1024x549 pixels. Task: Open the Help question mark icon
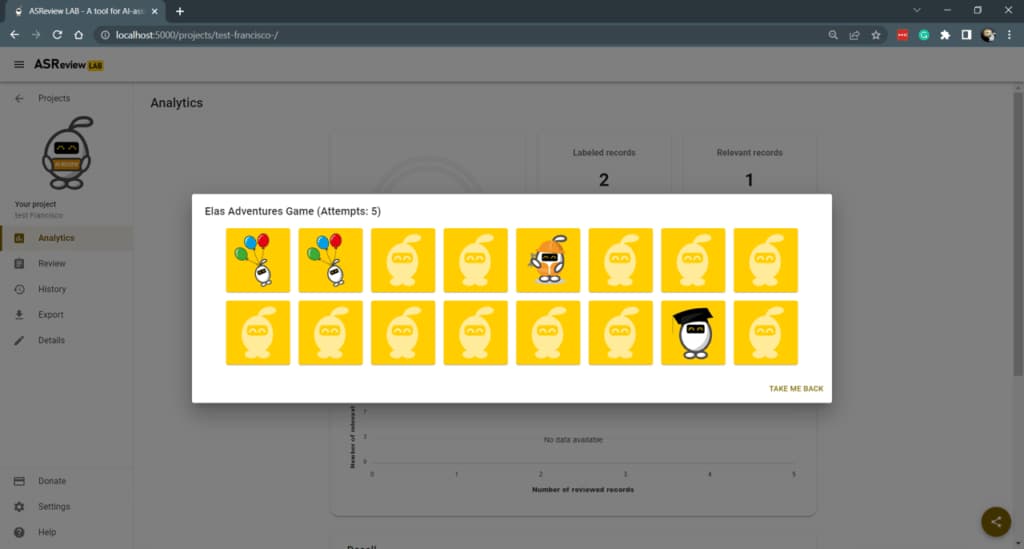click(19, 532)
